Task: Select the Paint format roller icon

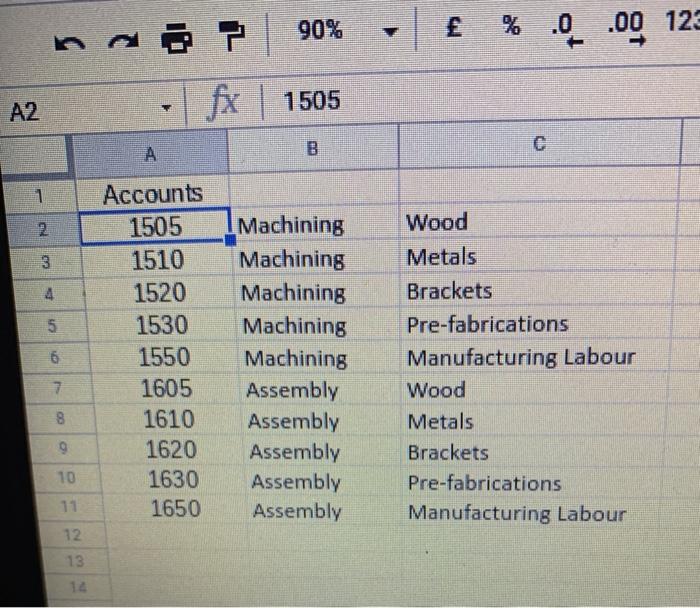Action: click(232, 36)
